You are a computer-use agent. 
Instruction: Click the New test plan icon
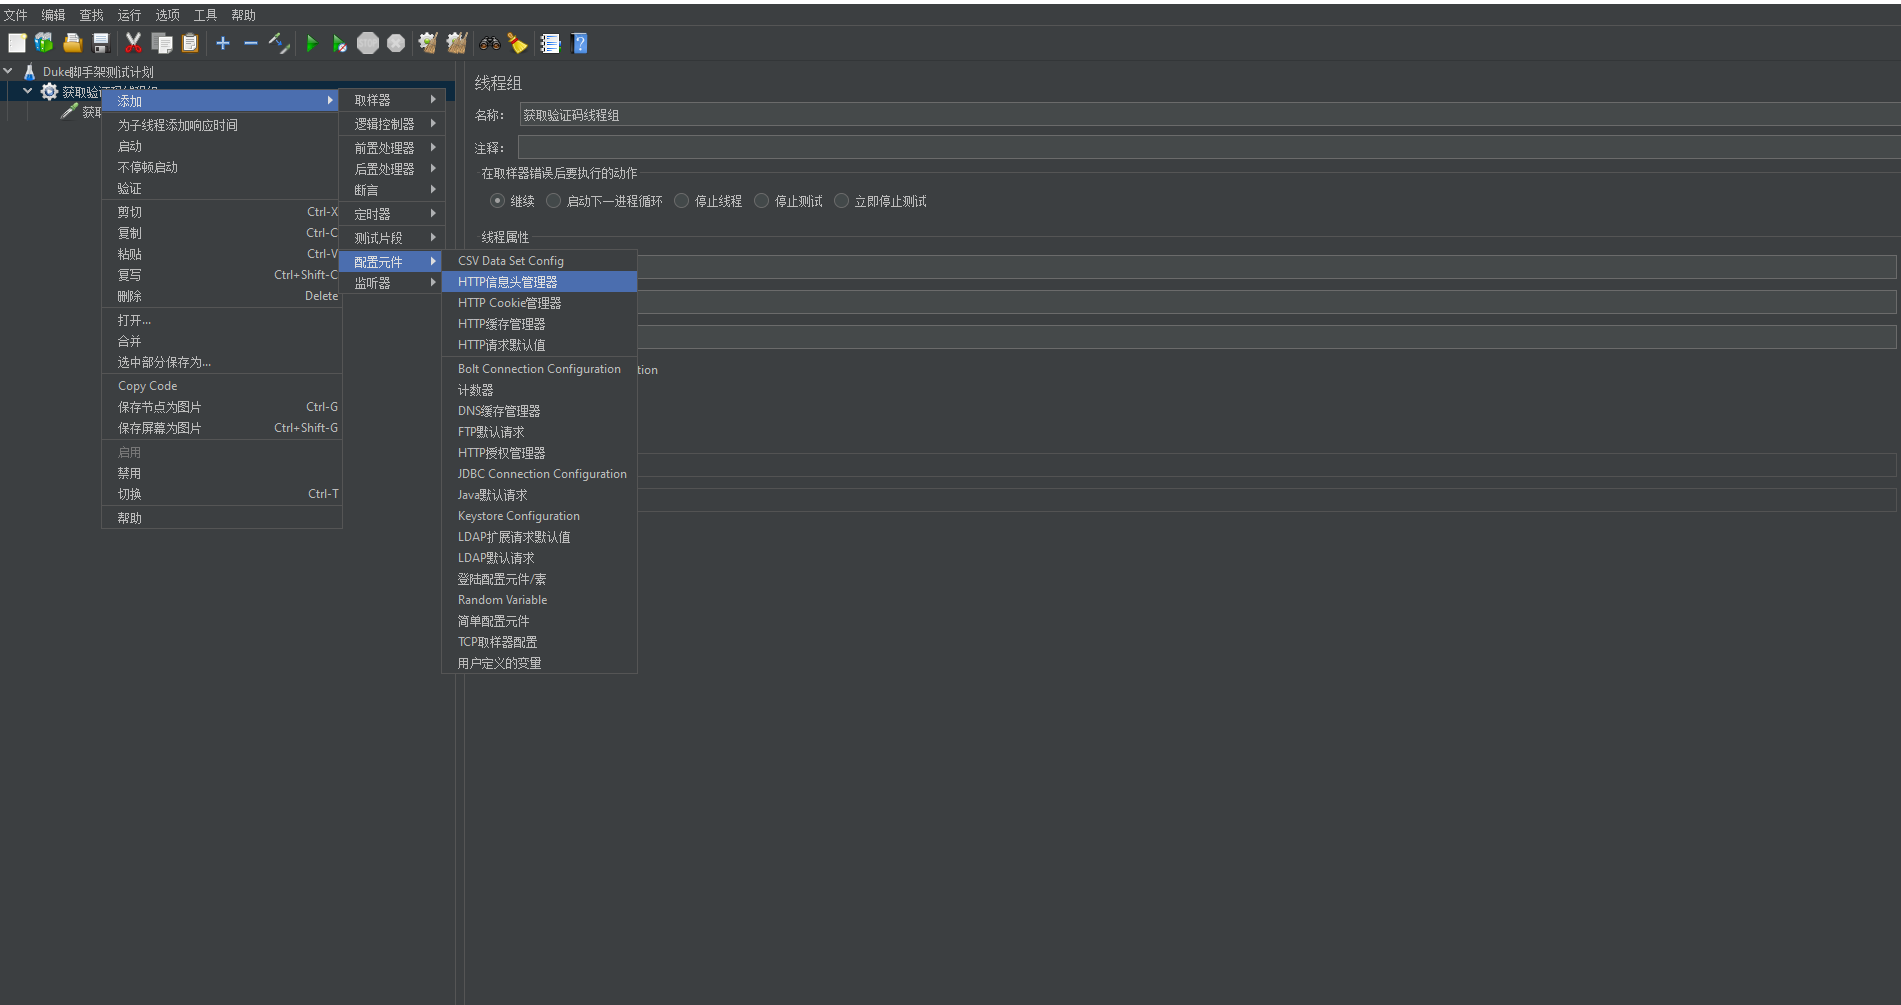click(x=17, y=43)
